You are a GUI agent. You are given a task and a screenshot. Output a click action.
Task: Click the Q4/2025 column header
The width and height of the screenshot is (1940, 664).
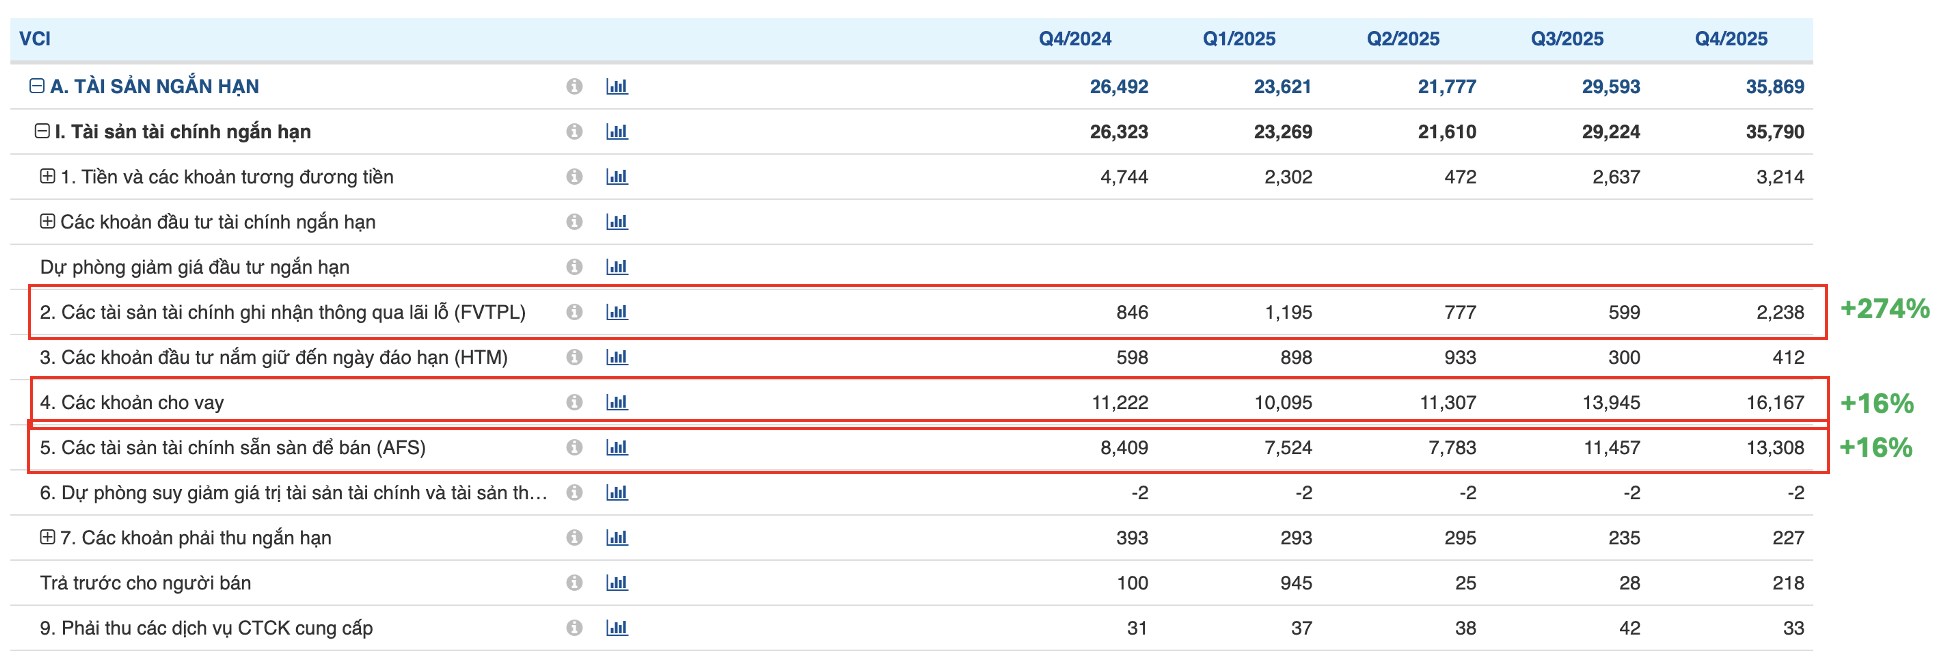coord(1730,39)
